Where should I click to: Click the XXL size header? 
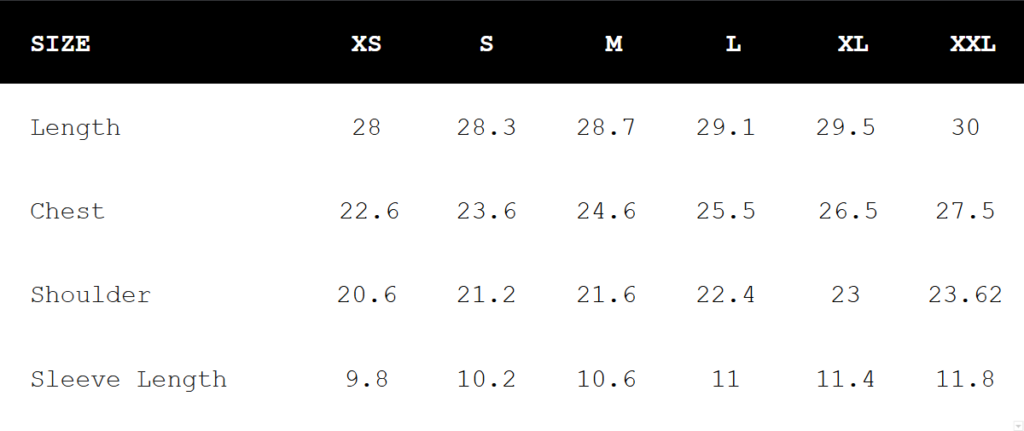[973, 44]
